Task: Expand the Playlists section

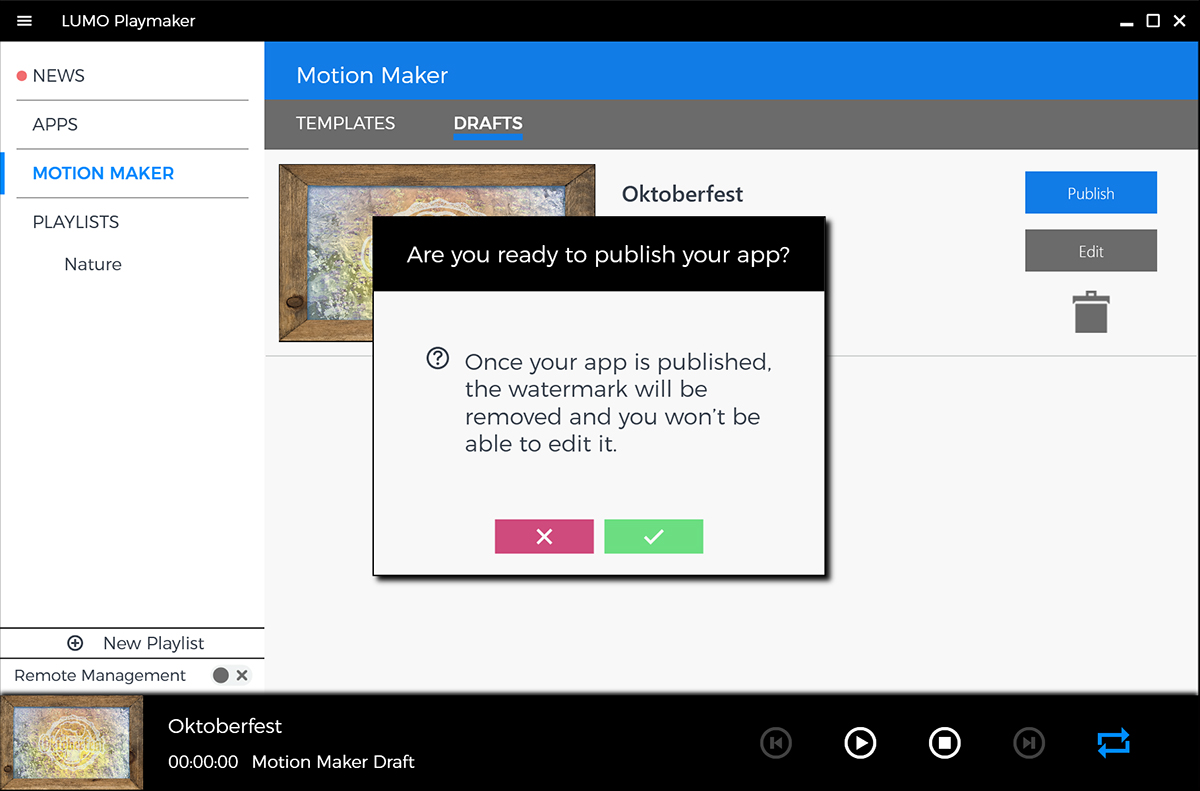Action: click(76, 222)
